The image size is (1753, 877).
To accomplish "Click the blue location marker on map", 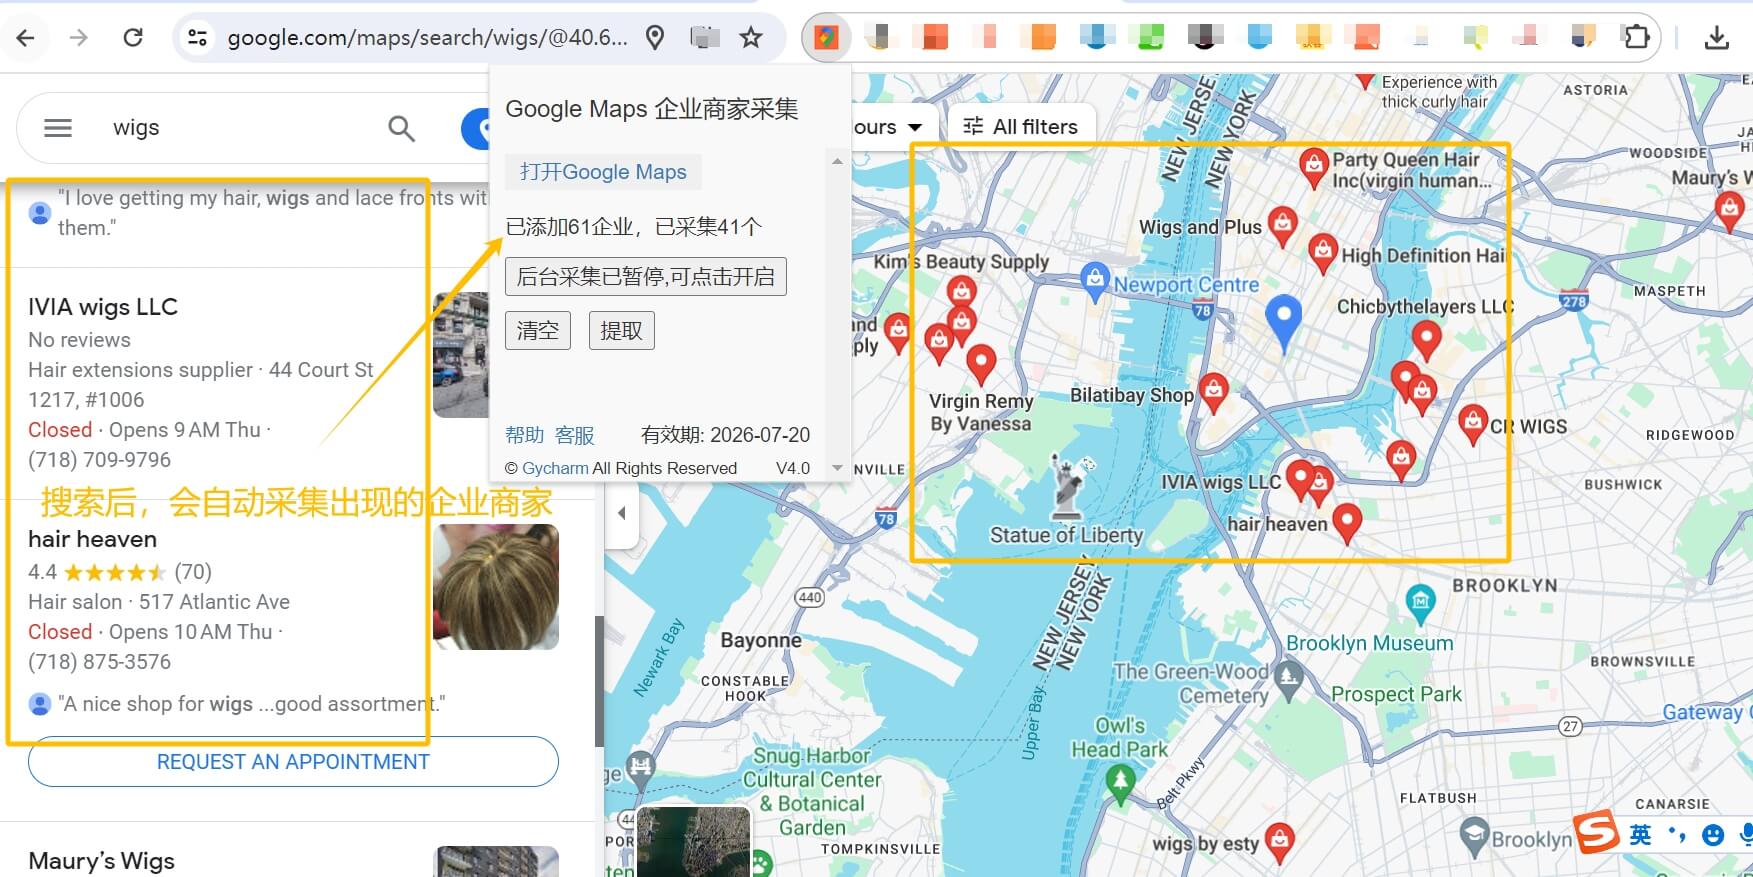I will [1283, 321].
